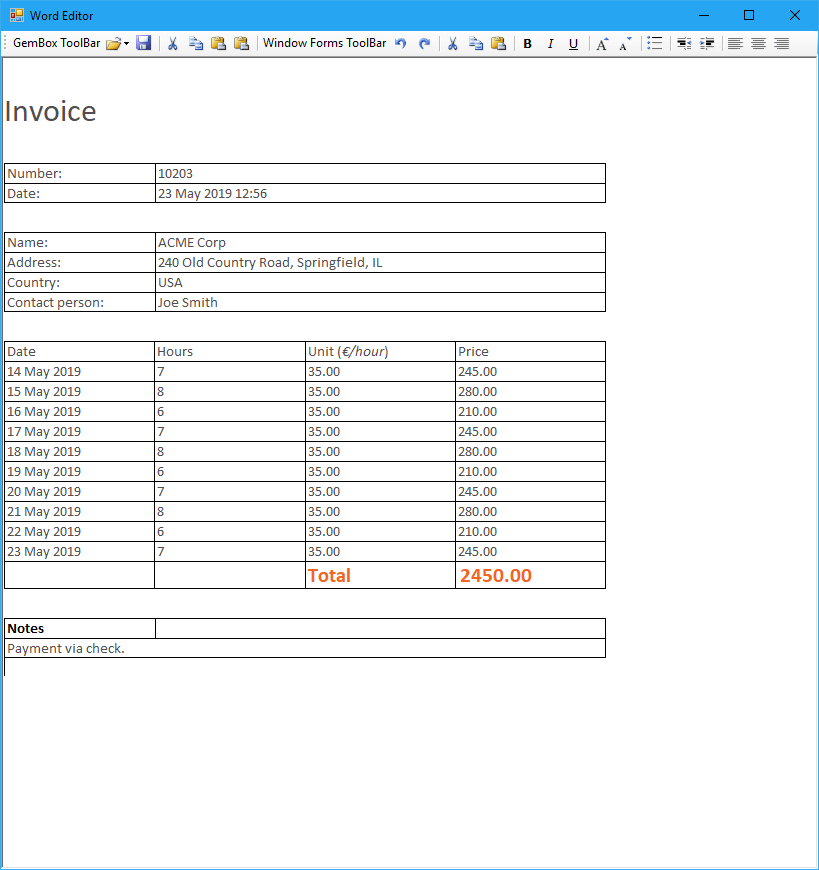819x870 pixels.
Task: Select the orange Total value 2450.00
Action: click(494, 575)
